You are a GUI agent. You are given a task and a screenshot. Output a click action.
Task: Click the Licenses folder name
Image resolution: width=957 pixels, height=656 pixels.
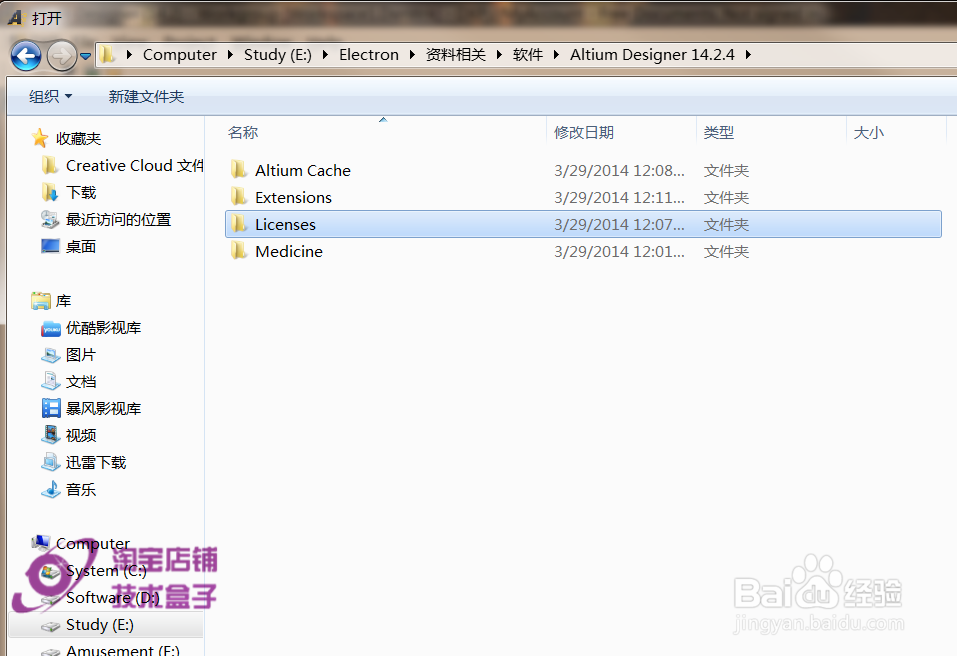coord(285,225)
